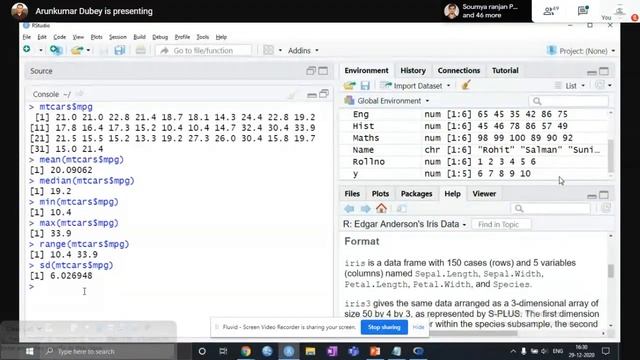Open the Build menu
Image resolution: width=640 pixels, height=360 pixels.
pyautogui.click(x=139, y=37)
